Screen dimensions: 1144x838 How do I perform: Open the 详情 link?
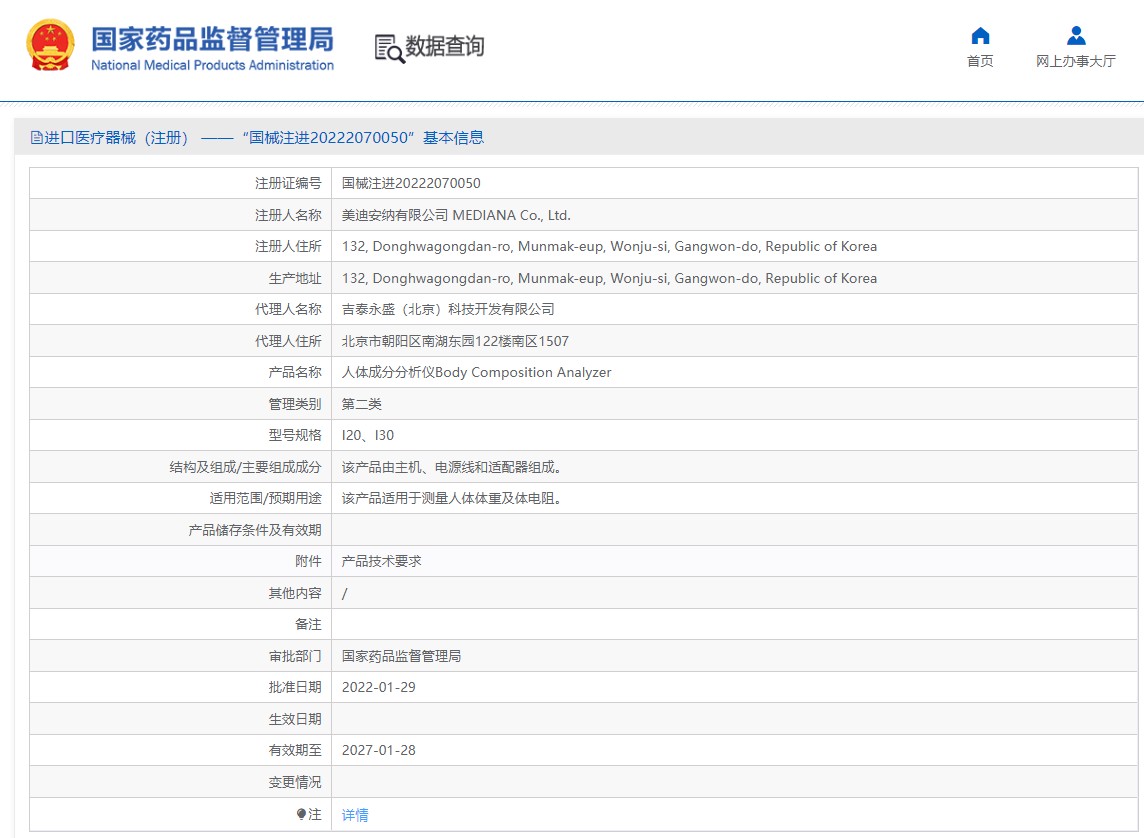[x=355, y=815]
